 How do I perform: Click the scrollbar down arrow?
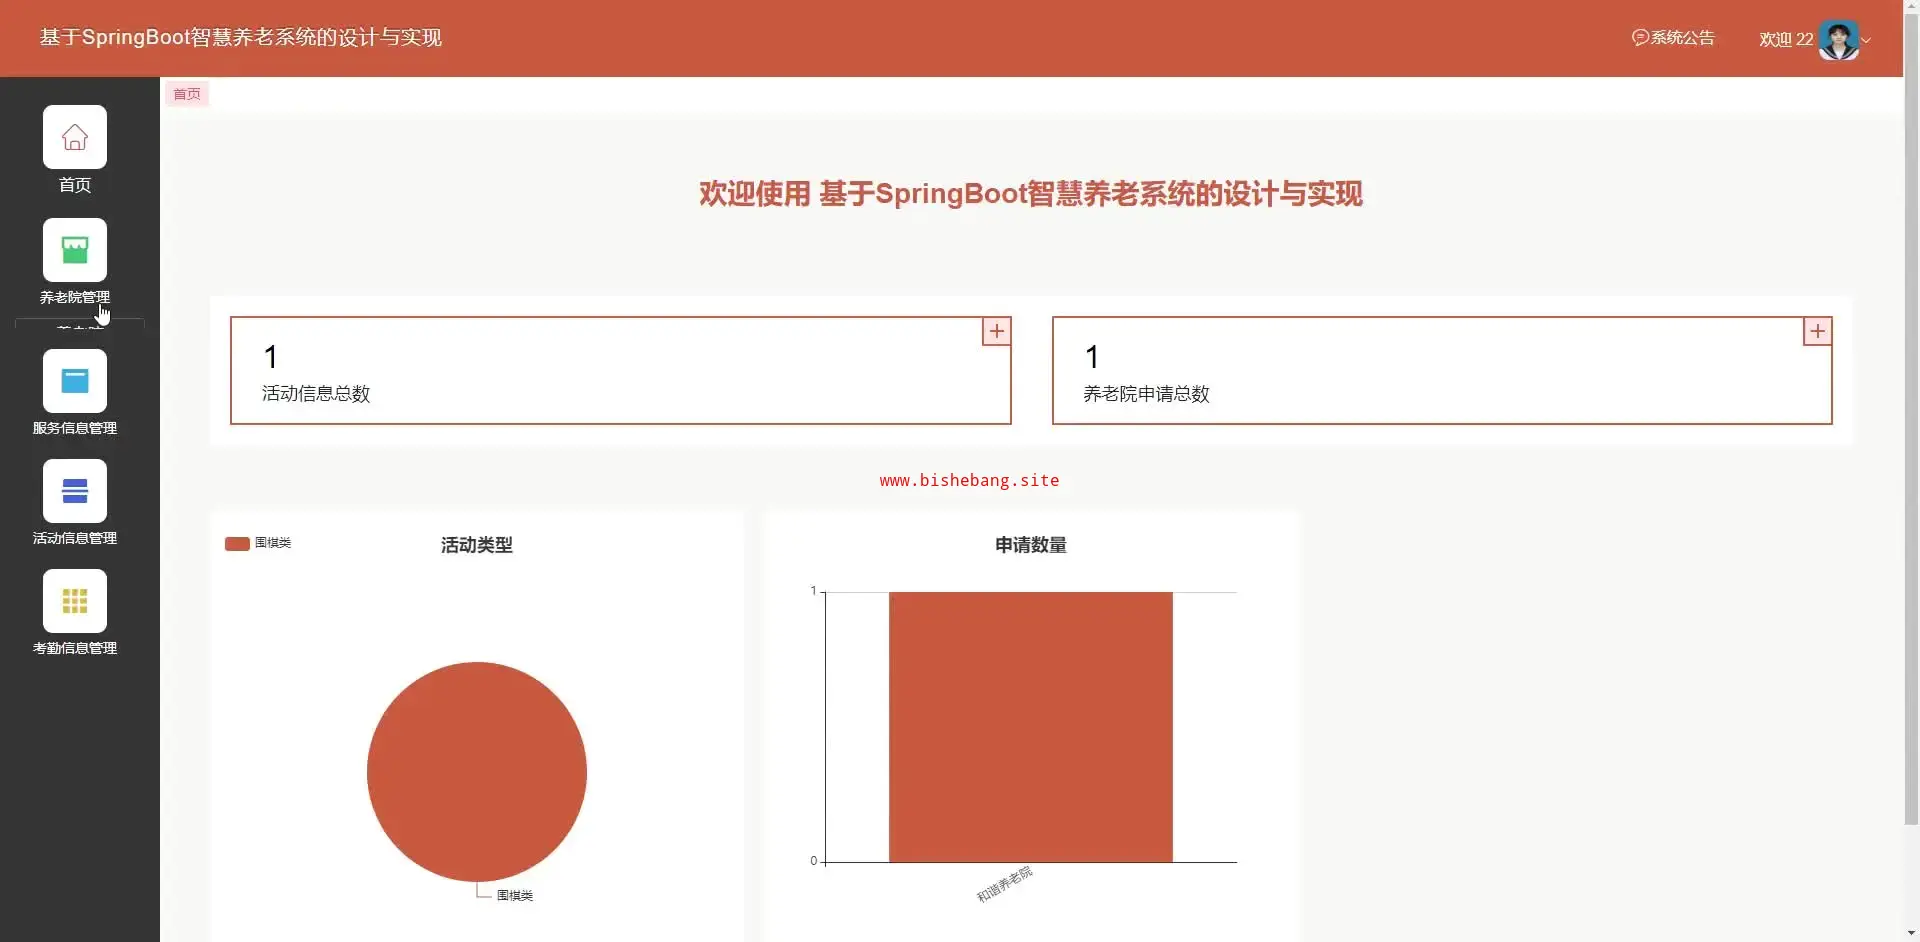[1912, 934]
